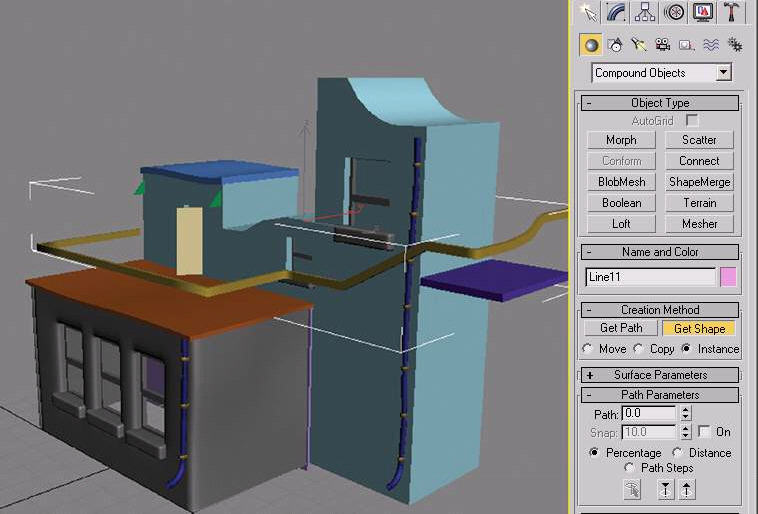Open the Utilities hammer panel
Image resolution: width=758 pixels, height=514 pixels.
[731, 12]
